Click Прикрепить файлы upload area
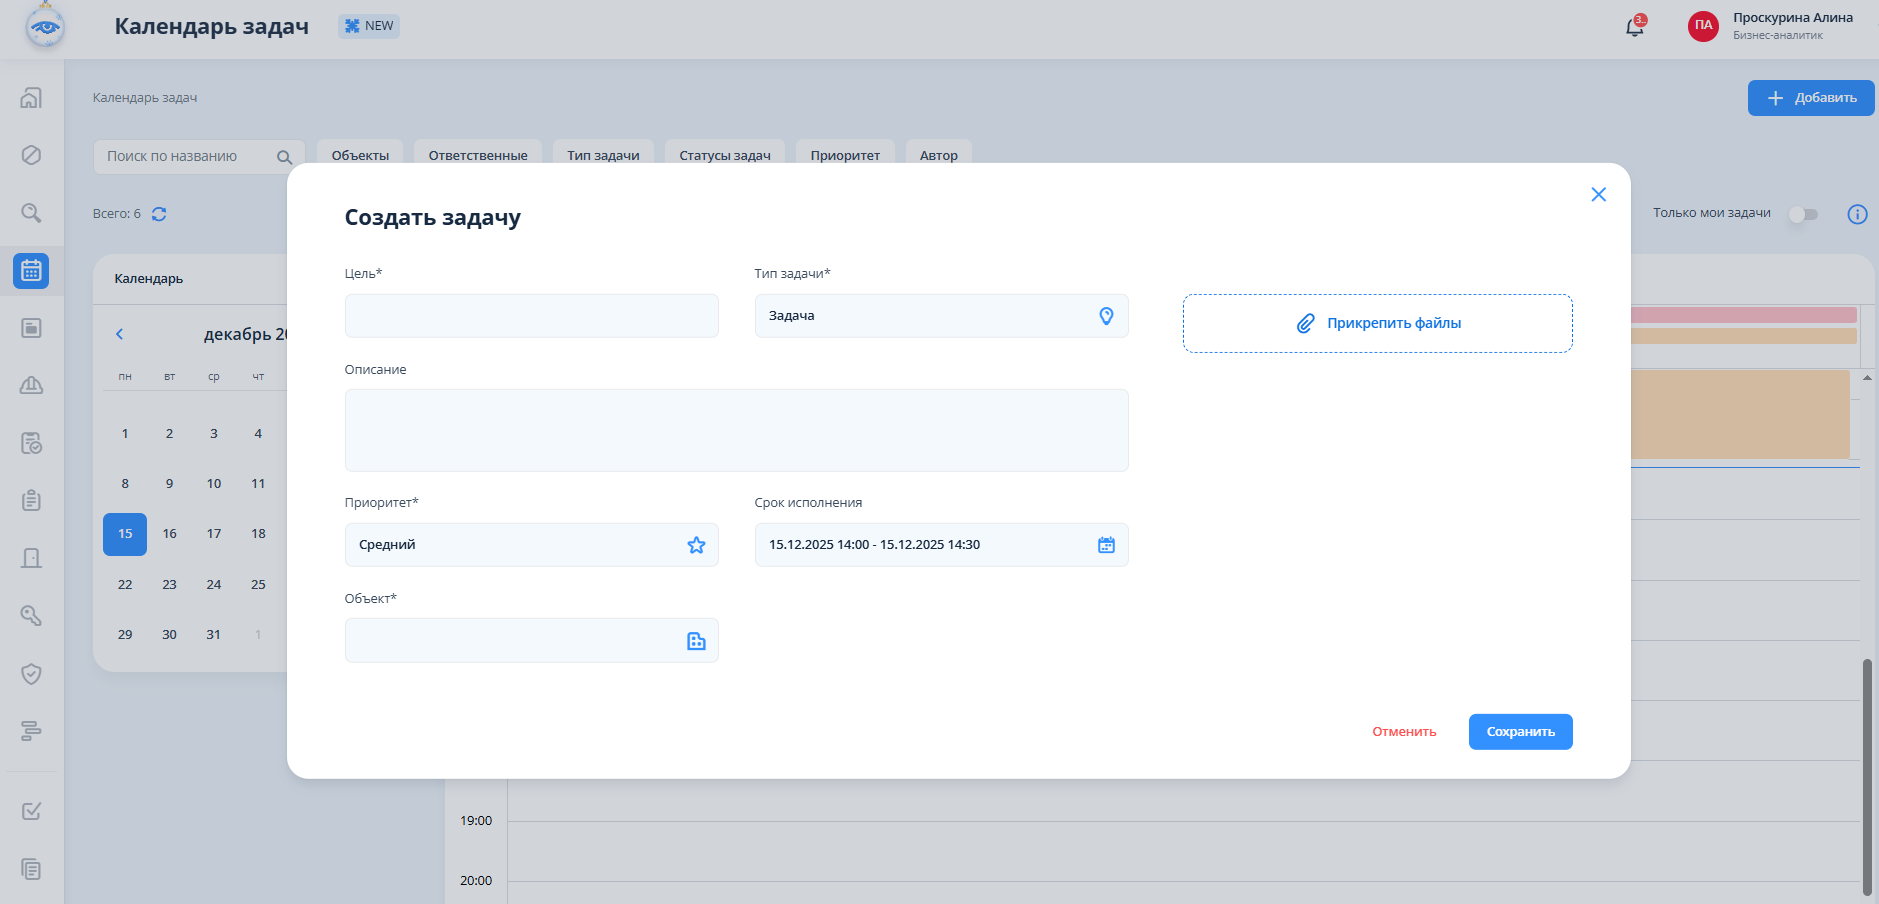 pyautogui.click(x=1377, y=323)
